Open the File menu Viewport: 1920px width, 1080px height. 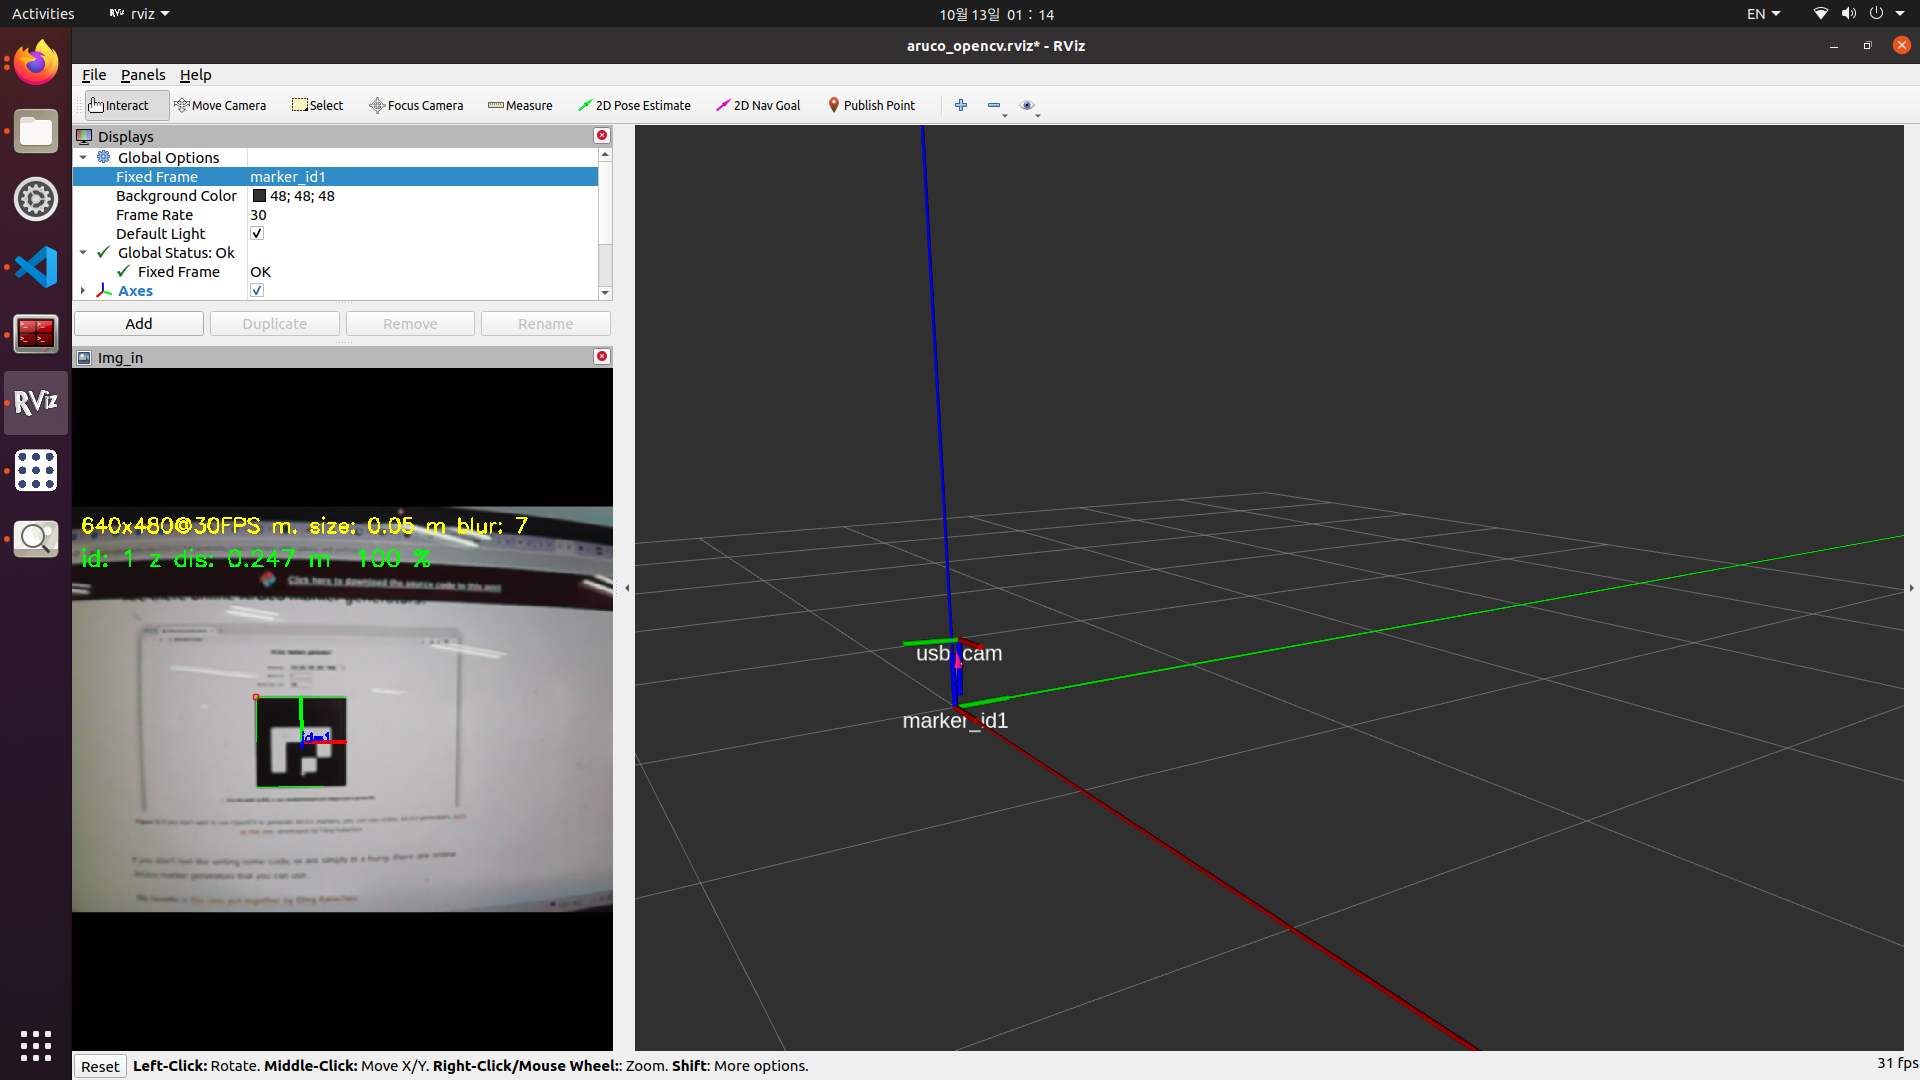click(93, 74)
